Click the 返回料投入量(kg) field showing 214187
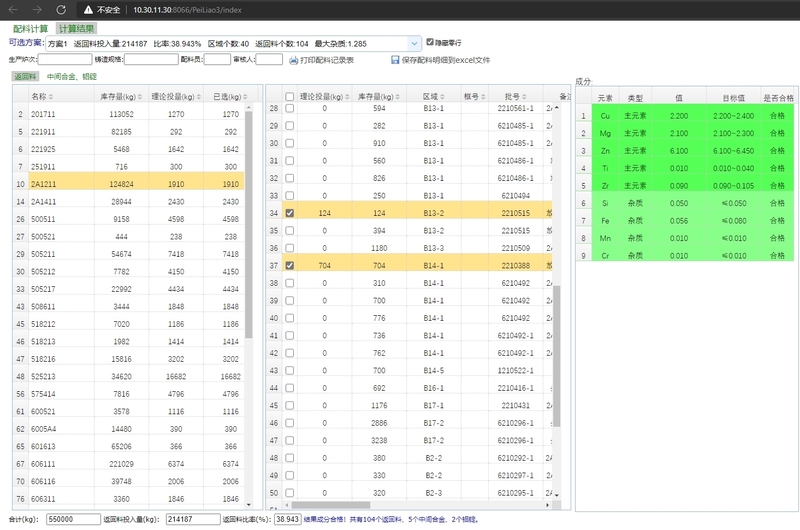The width and height of the screenshot is (800, 530). point(193,519)
